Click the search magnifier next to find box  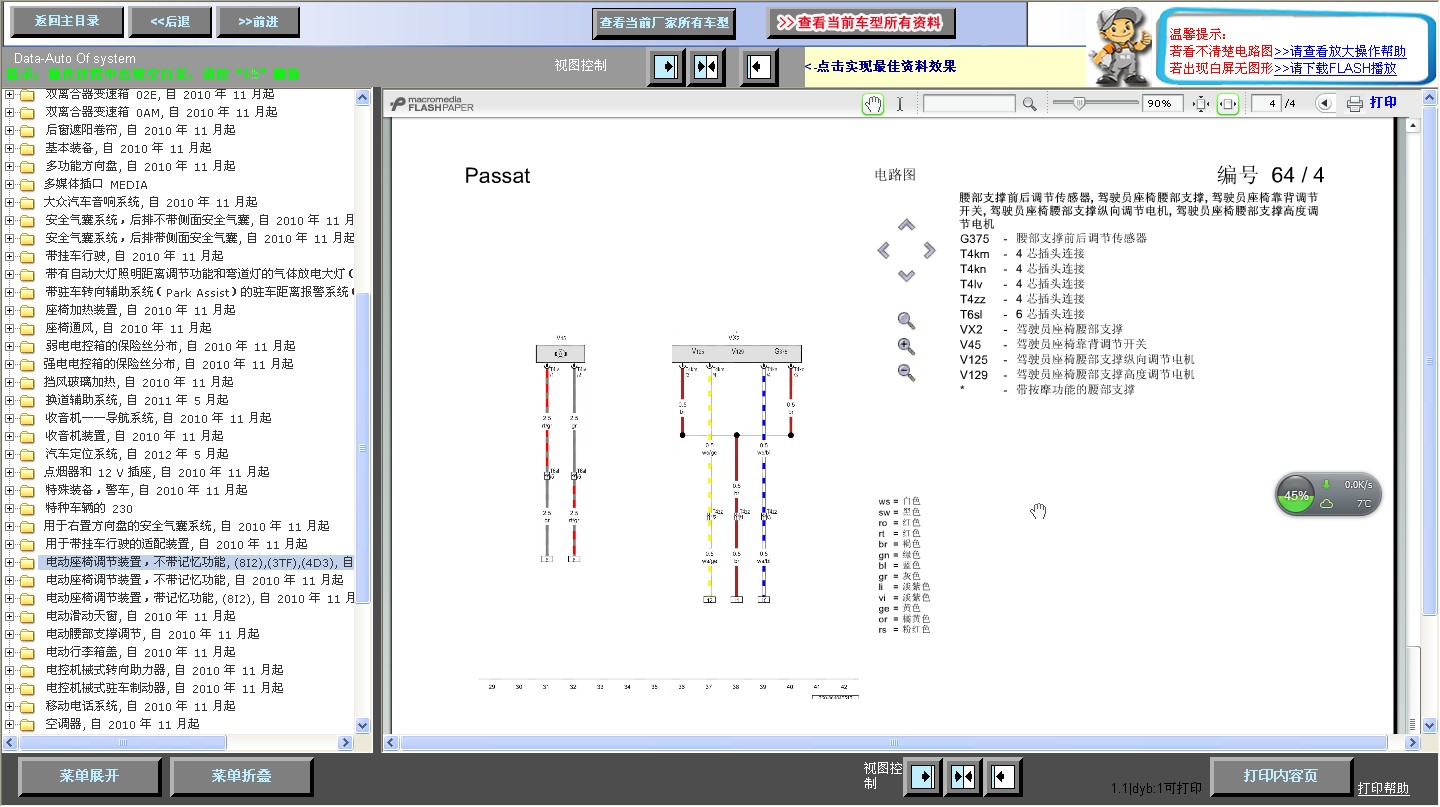(1029, 103)
